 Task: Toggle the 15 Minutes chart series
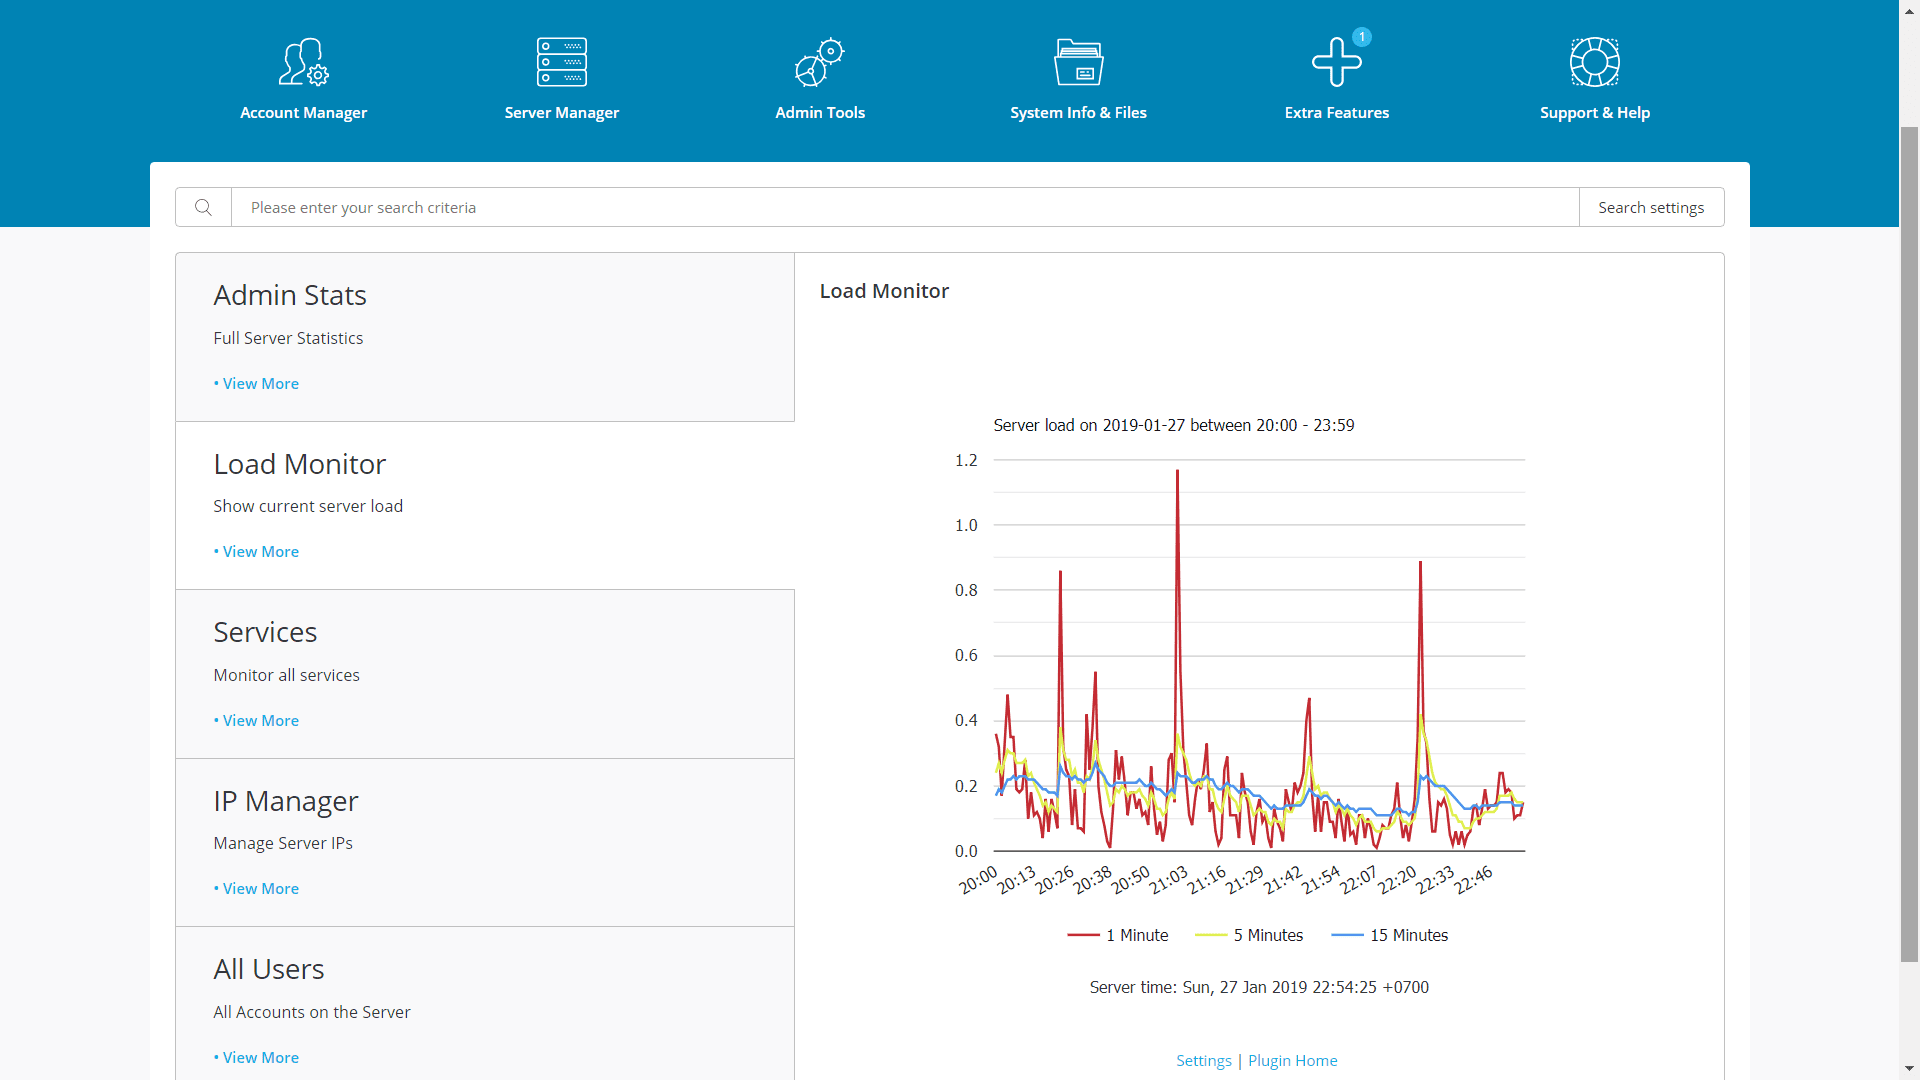(x=1390, y=935)
